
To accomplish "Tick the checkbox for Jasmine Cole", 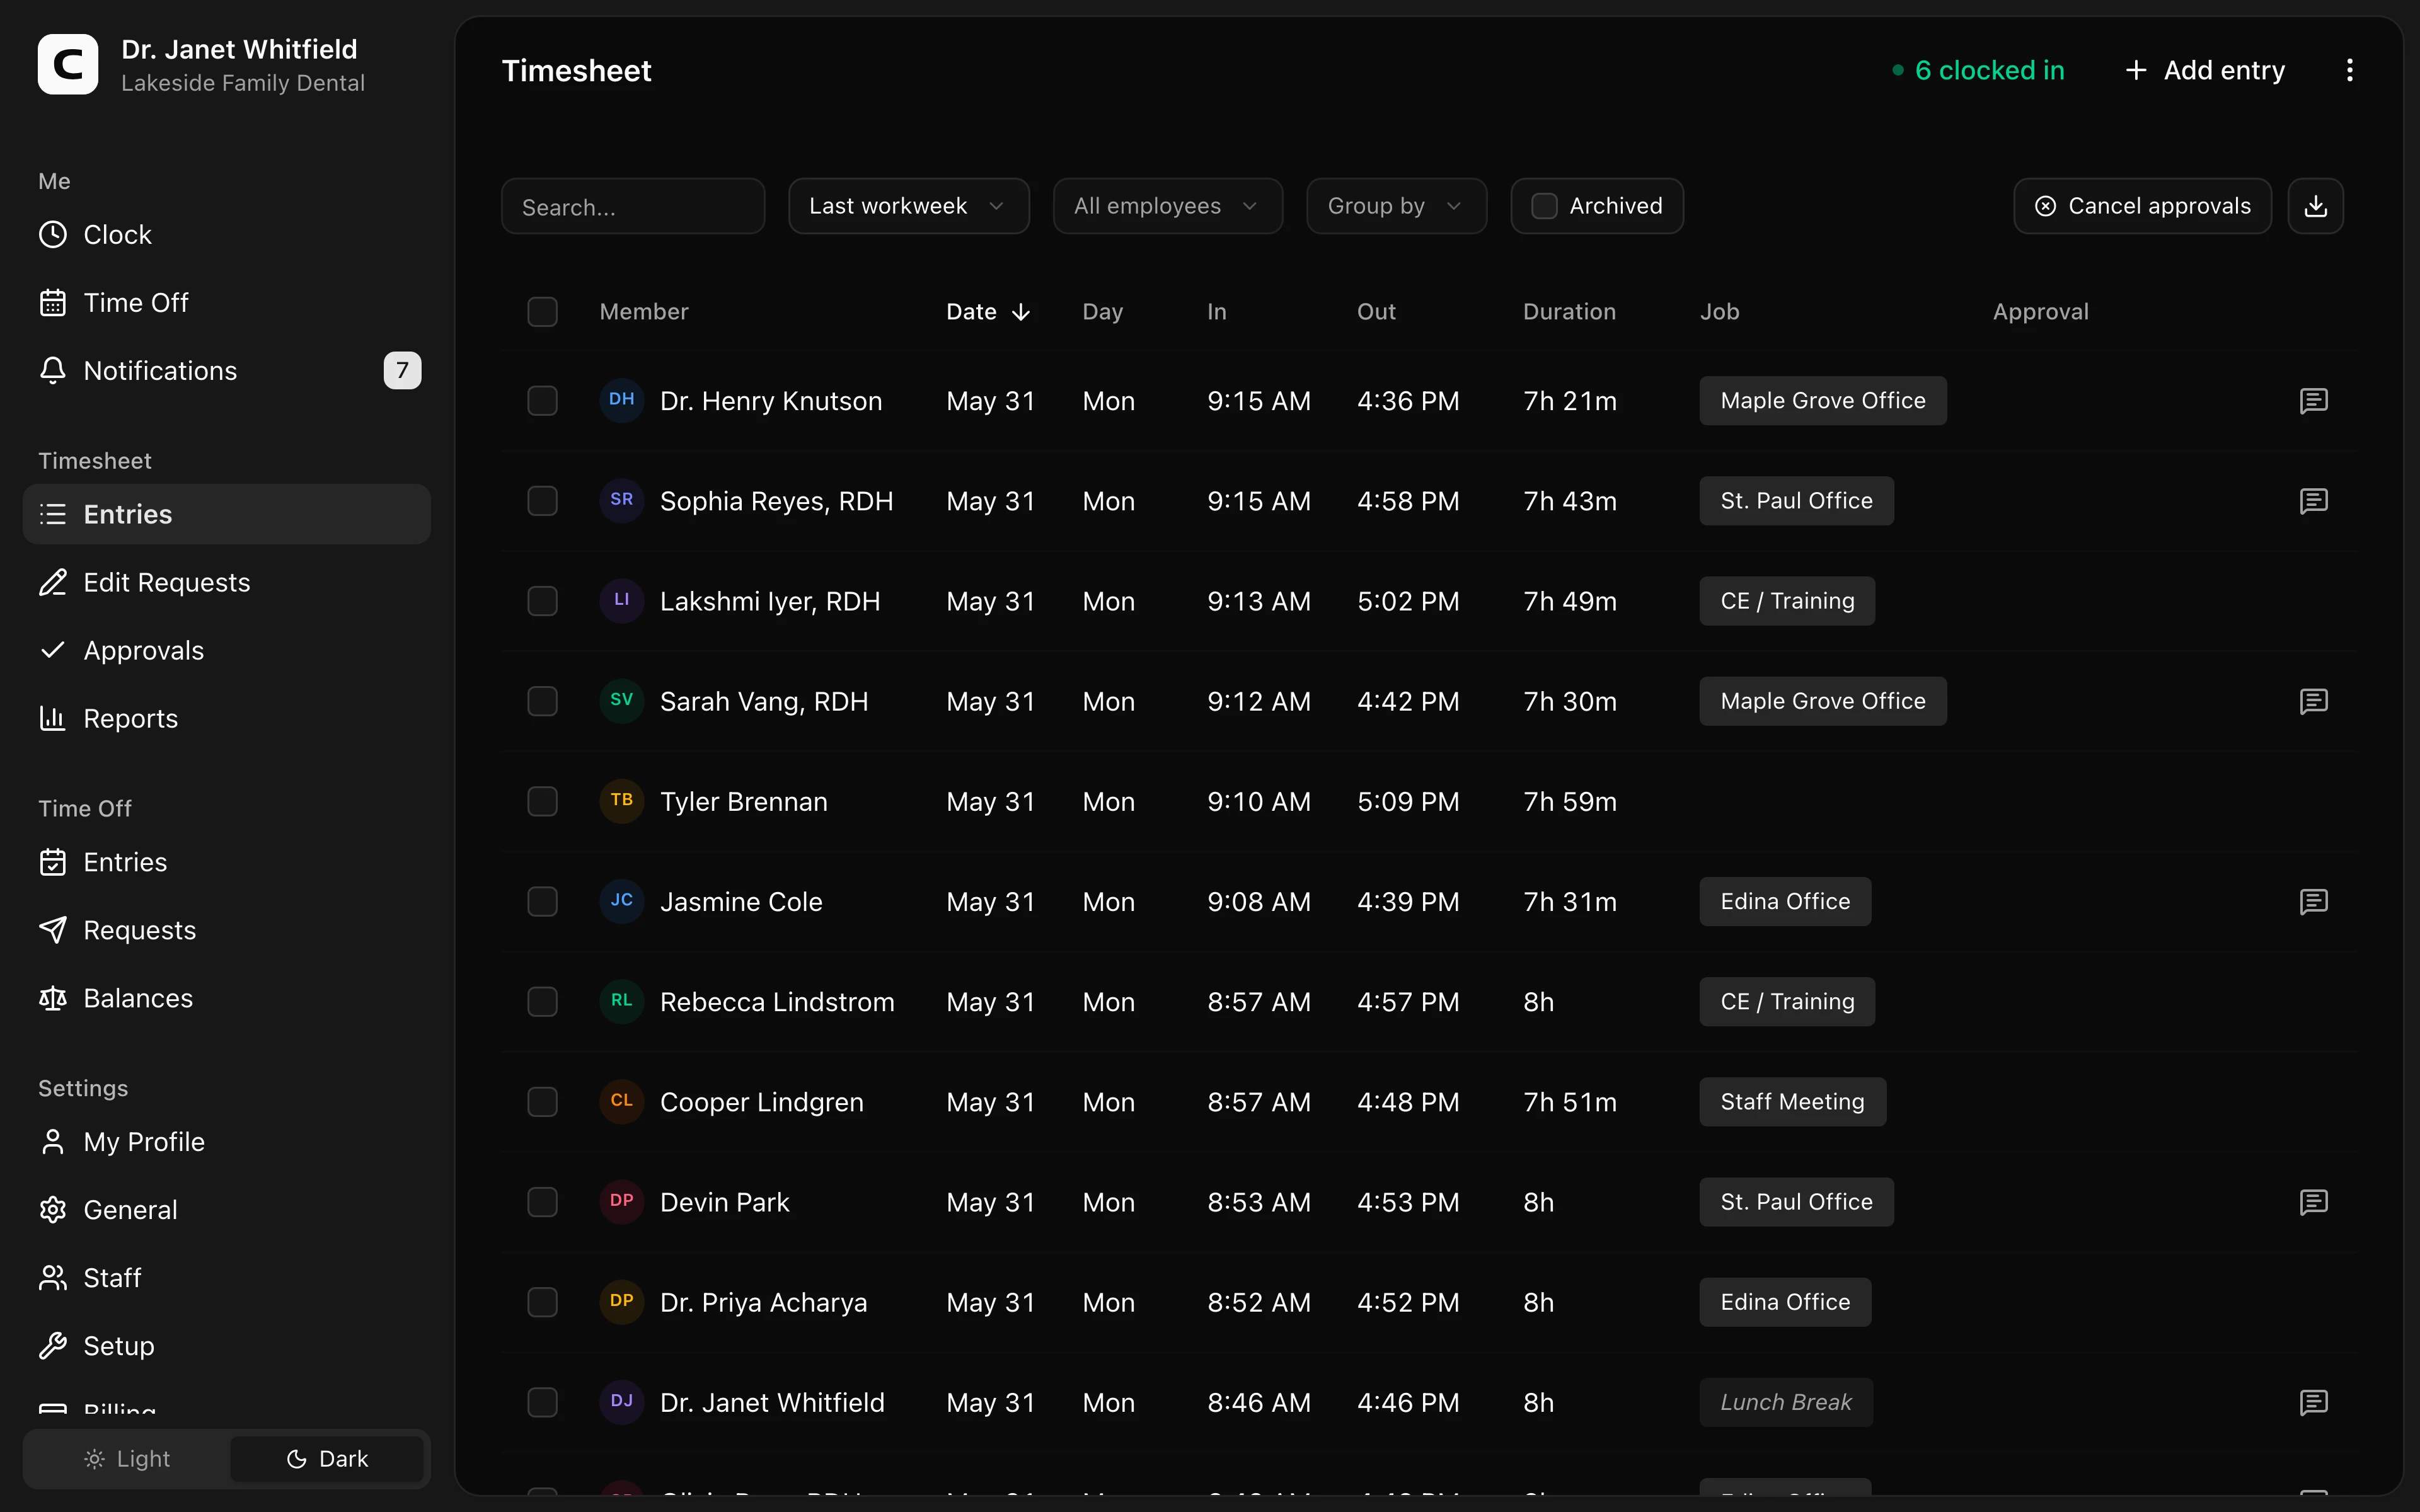I will coord(542,902).
